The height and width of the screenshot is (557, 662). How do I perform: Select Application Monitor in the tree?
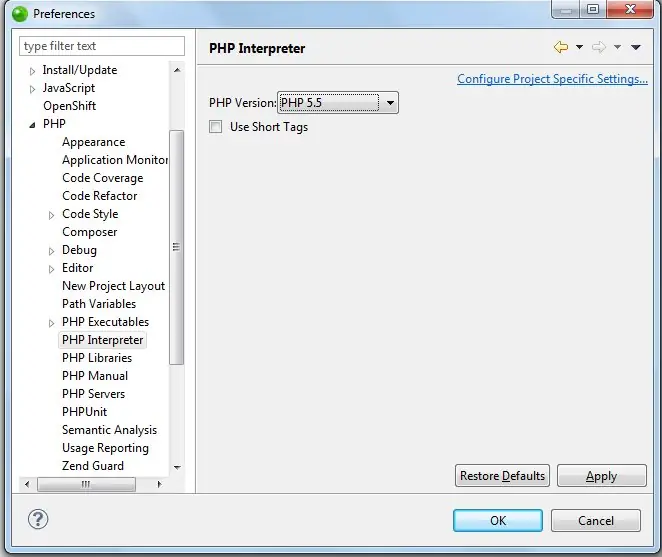[115, 160]
